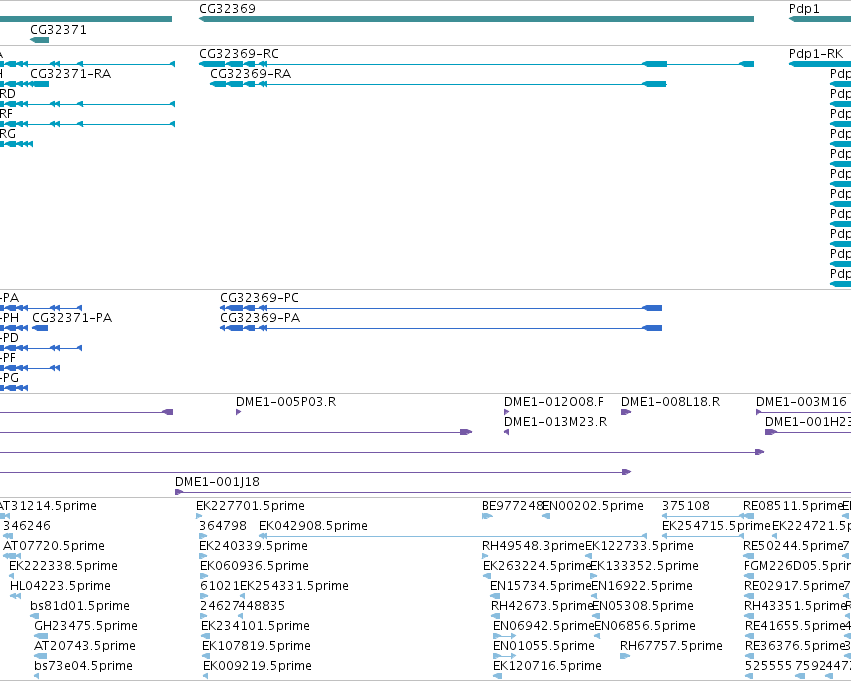851x681 pixels.
Task: Select the CG32369-RC transcript label
Action: [239, 54]
